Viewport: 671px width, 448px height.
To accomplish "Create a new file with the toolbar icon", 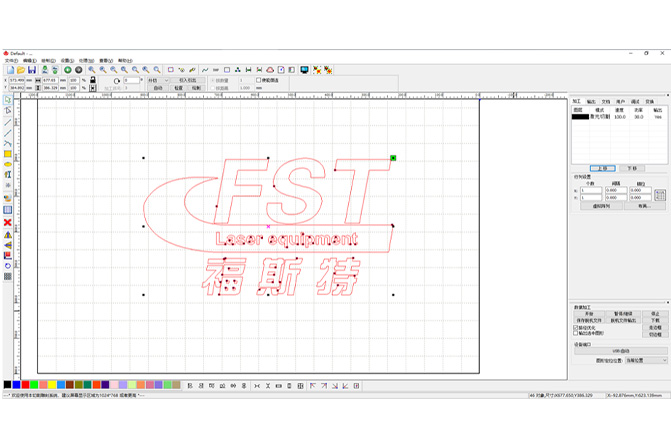I will (x=10, y=70).
